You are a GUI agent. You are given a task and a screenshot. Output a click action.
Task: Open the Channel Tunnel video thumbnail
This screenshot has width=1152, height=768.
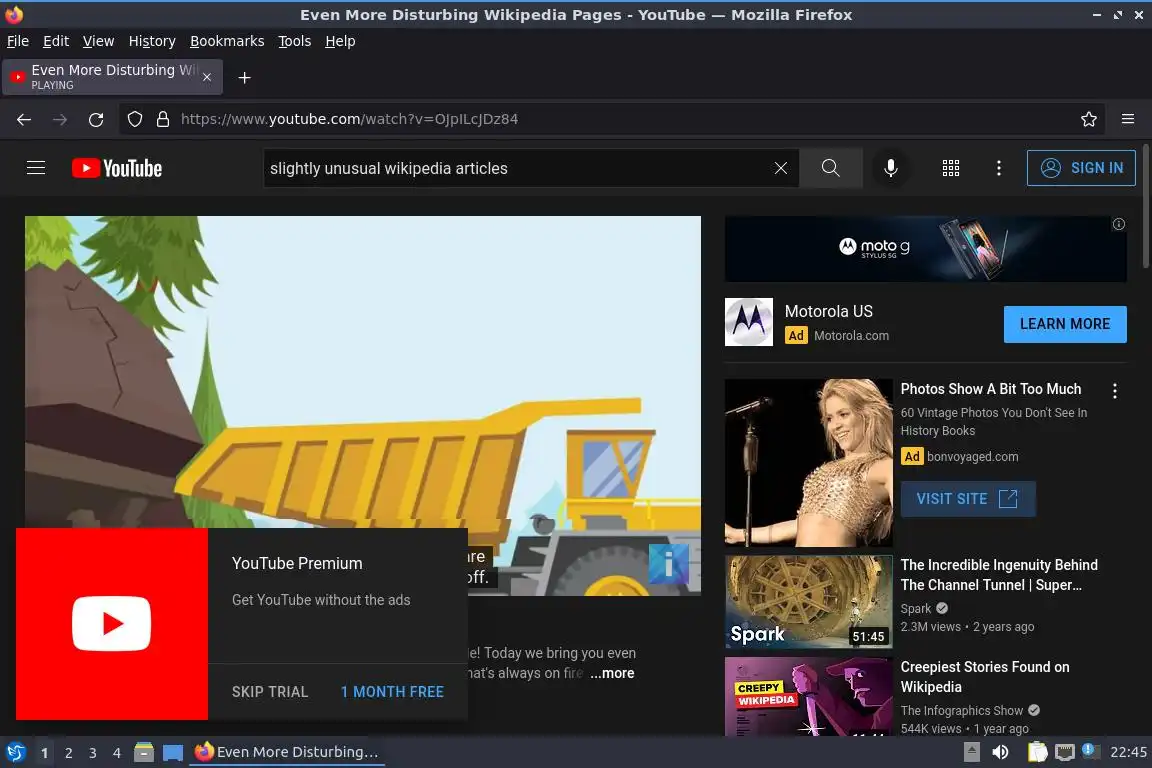[809, 602]
